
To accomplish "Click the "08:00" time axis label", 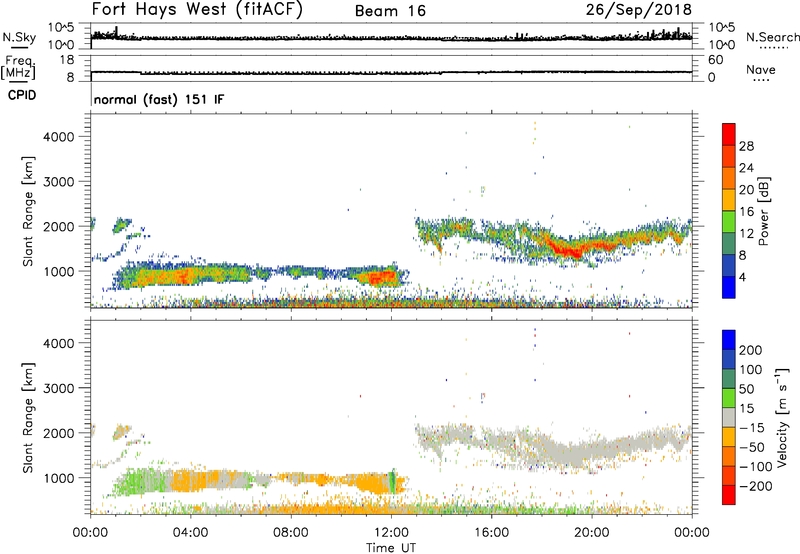I will [291, 533].
